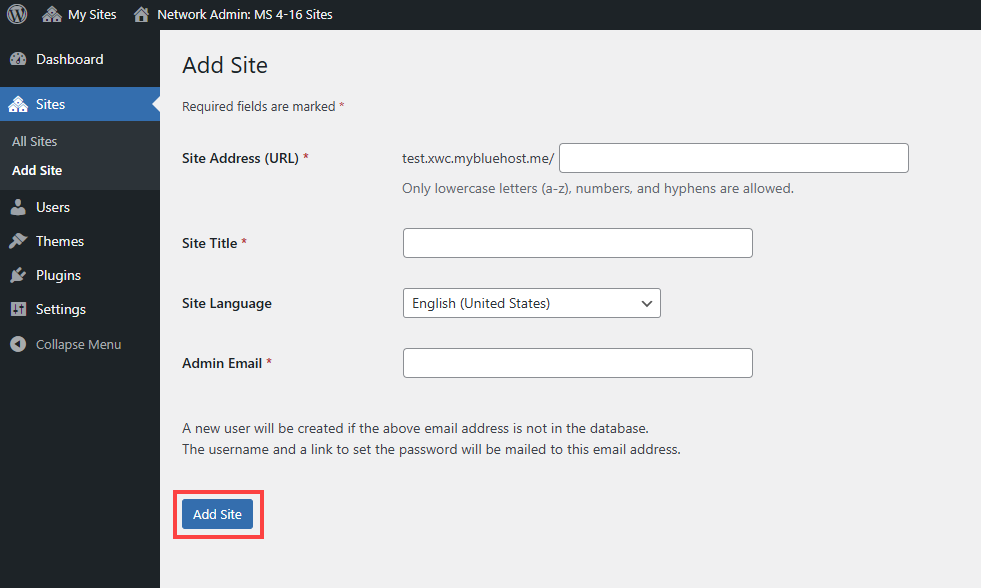Screen dimensions: 981x588
Task: Select the Users icon in the sidebar
Action: coord(21,206)
